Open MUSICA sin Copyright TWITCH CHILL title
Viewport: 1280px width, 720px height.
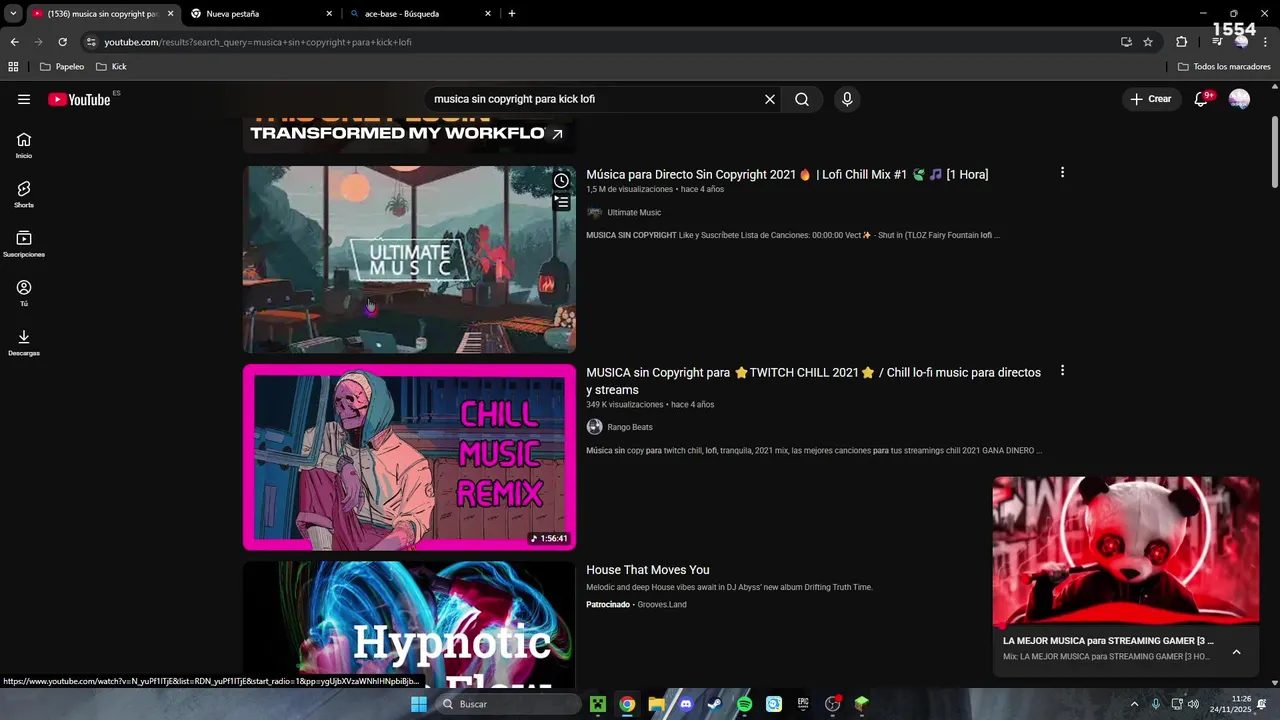pyautogui.click(x=813, y=381)
